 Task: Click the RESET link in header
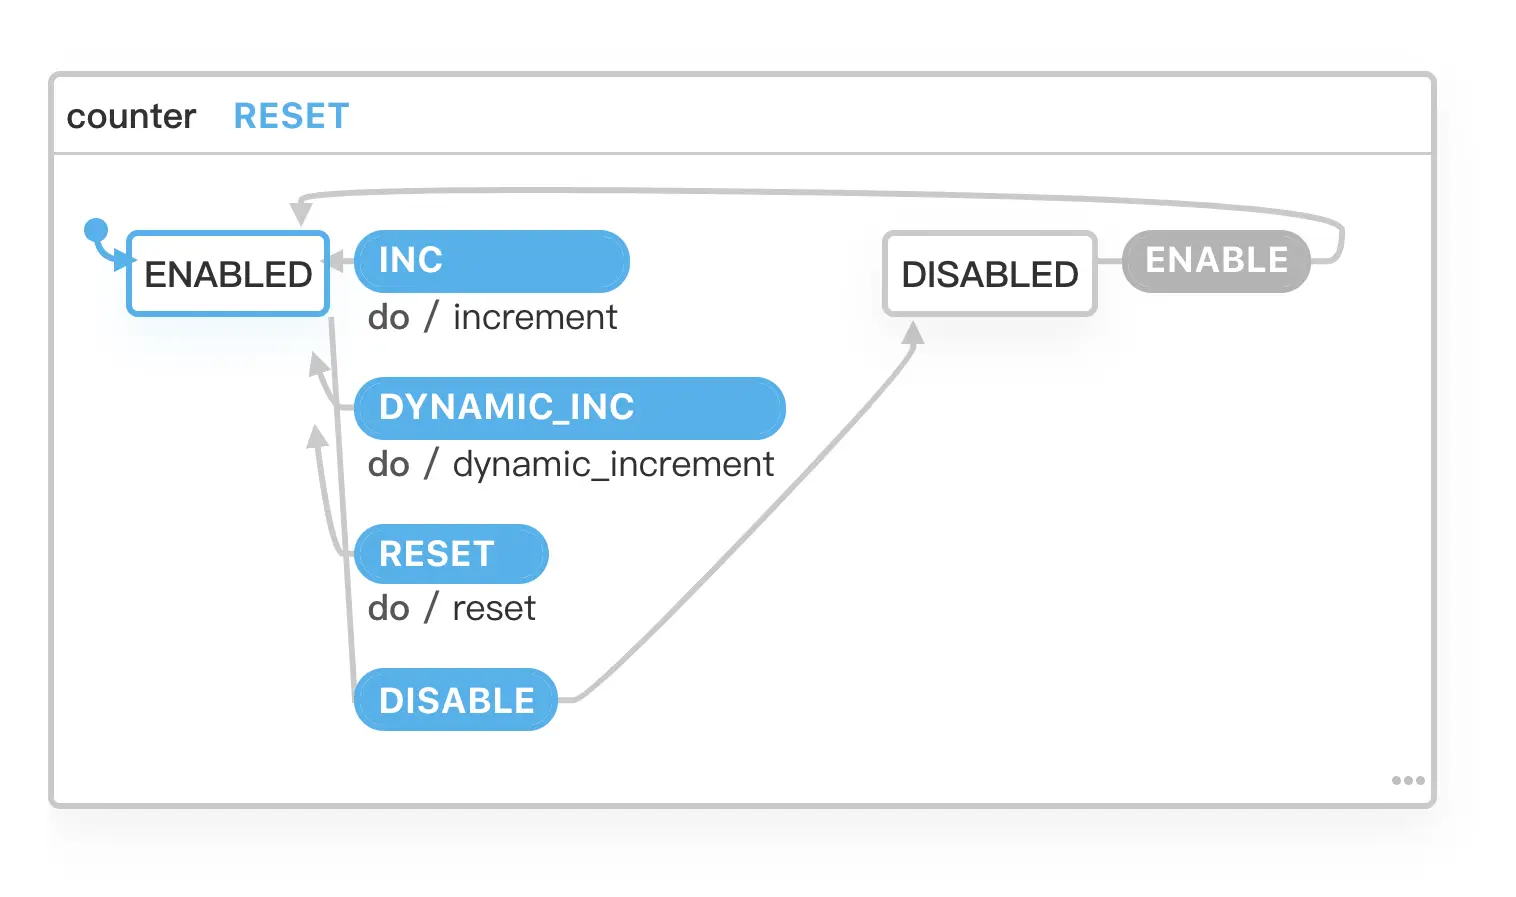click(x=291, y=116)
